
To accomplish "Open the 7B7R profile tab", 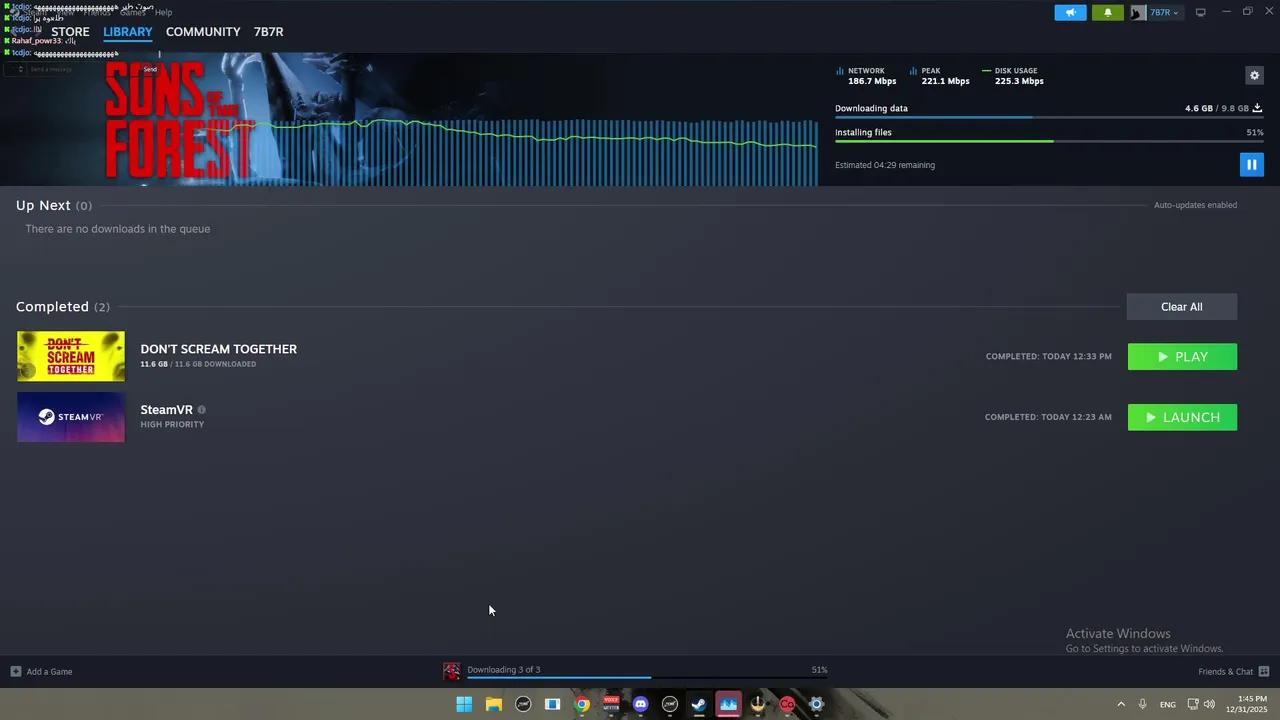I will (x=268, y=32).
